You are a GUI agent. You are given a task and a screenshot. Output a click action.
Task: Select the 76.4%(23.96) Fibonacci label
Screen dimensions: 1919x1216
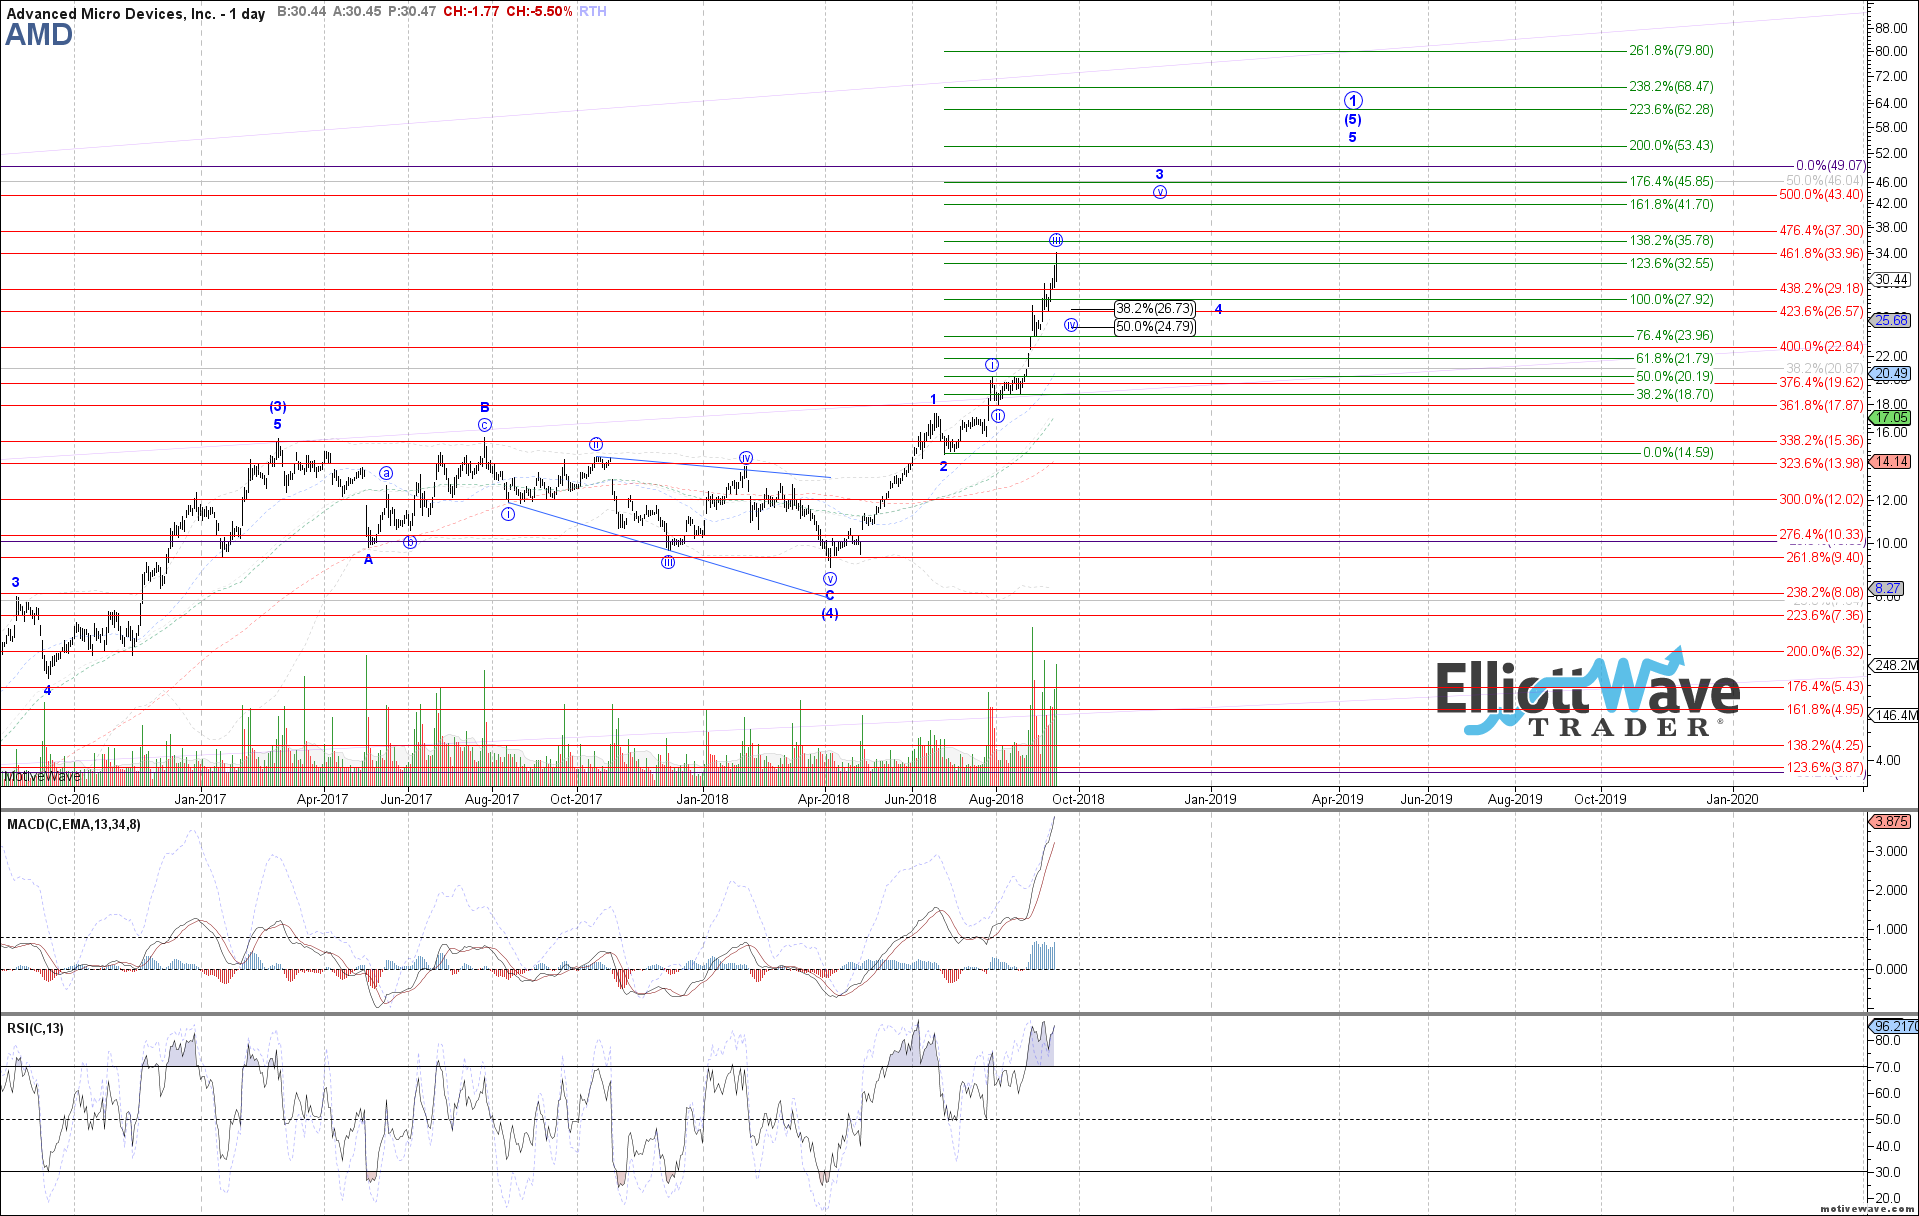click(x=1674, y=336)
